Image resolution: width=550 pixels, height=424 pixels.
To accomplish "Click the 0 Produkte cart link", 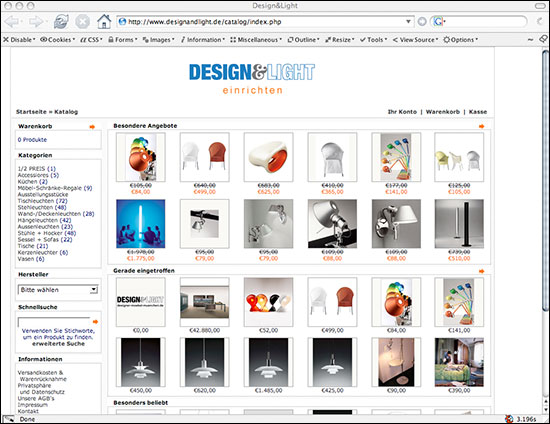I will click(32, 140).
